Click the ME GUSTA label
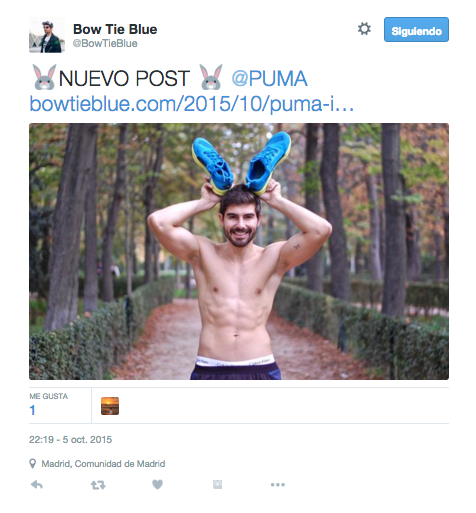This screenshot has height=513, width=476. click(49, 396)
